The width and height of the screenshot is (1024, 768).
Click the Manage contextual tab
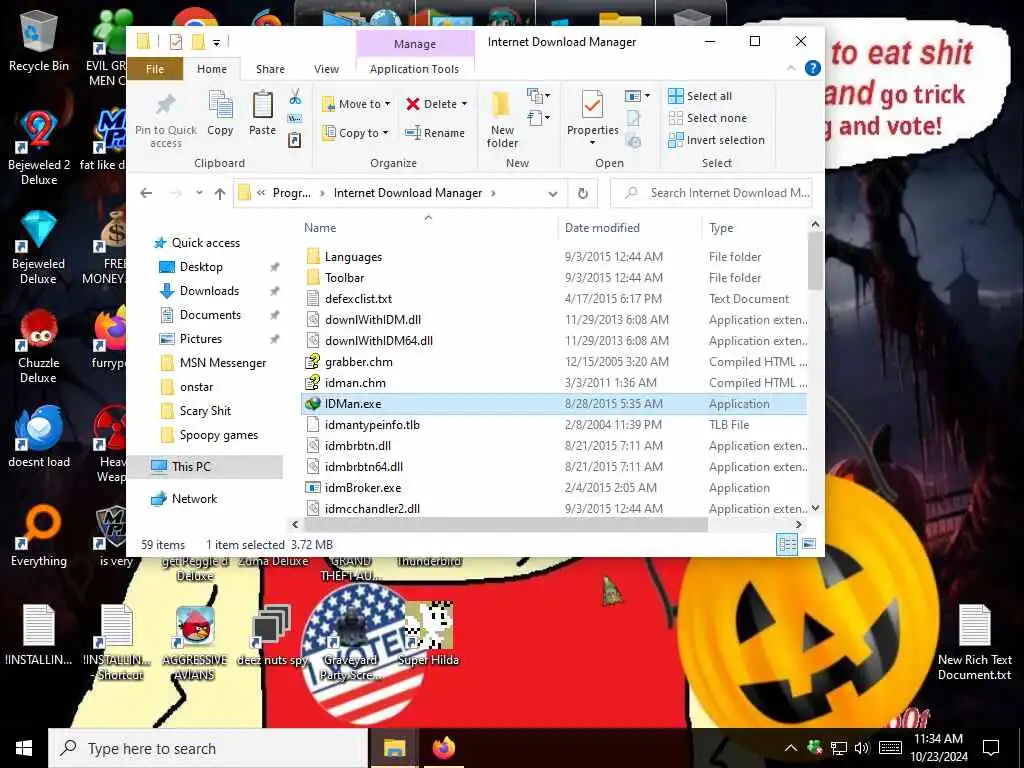[x=415, y=44]
